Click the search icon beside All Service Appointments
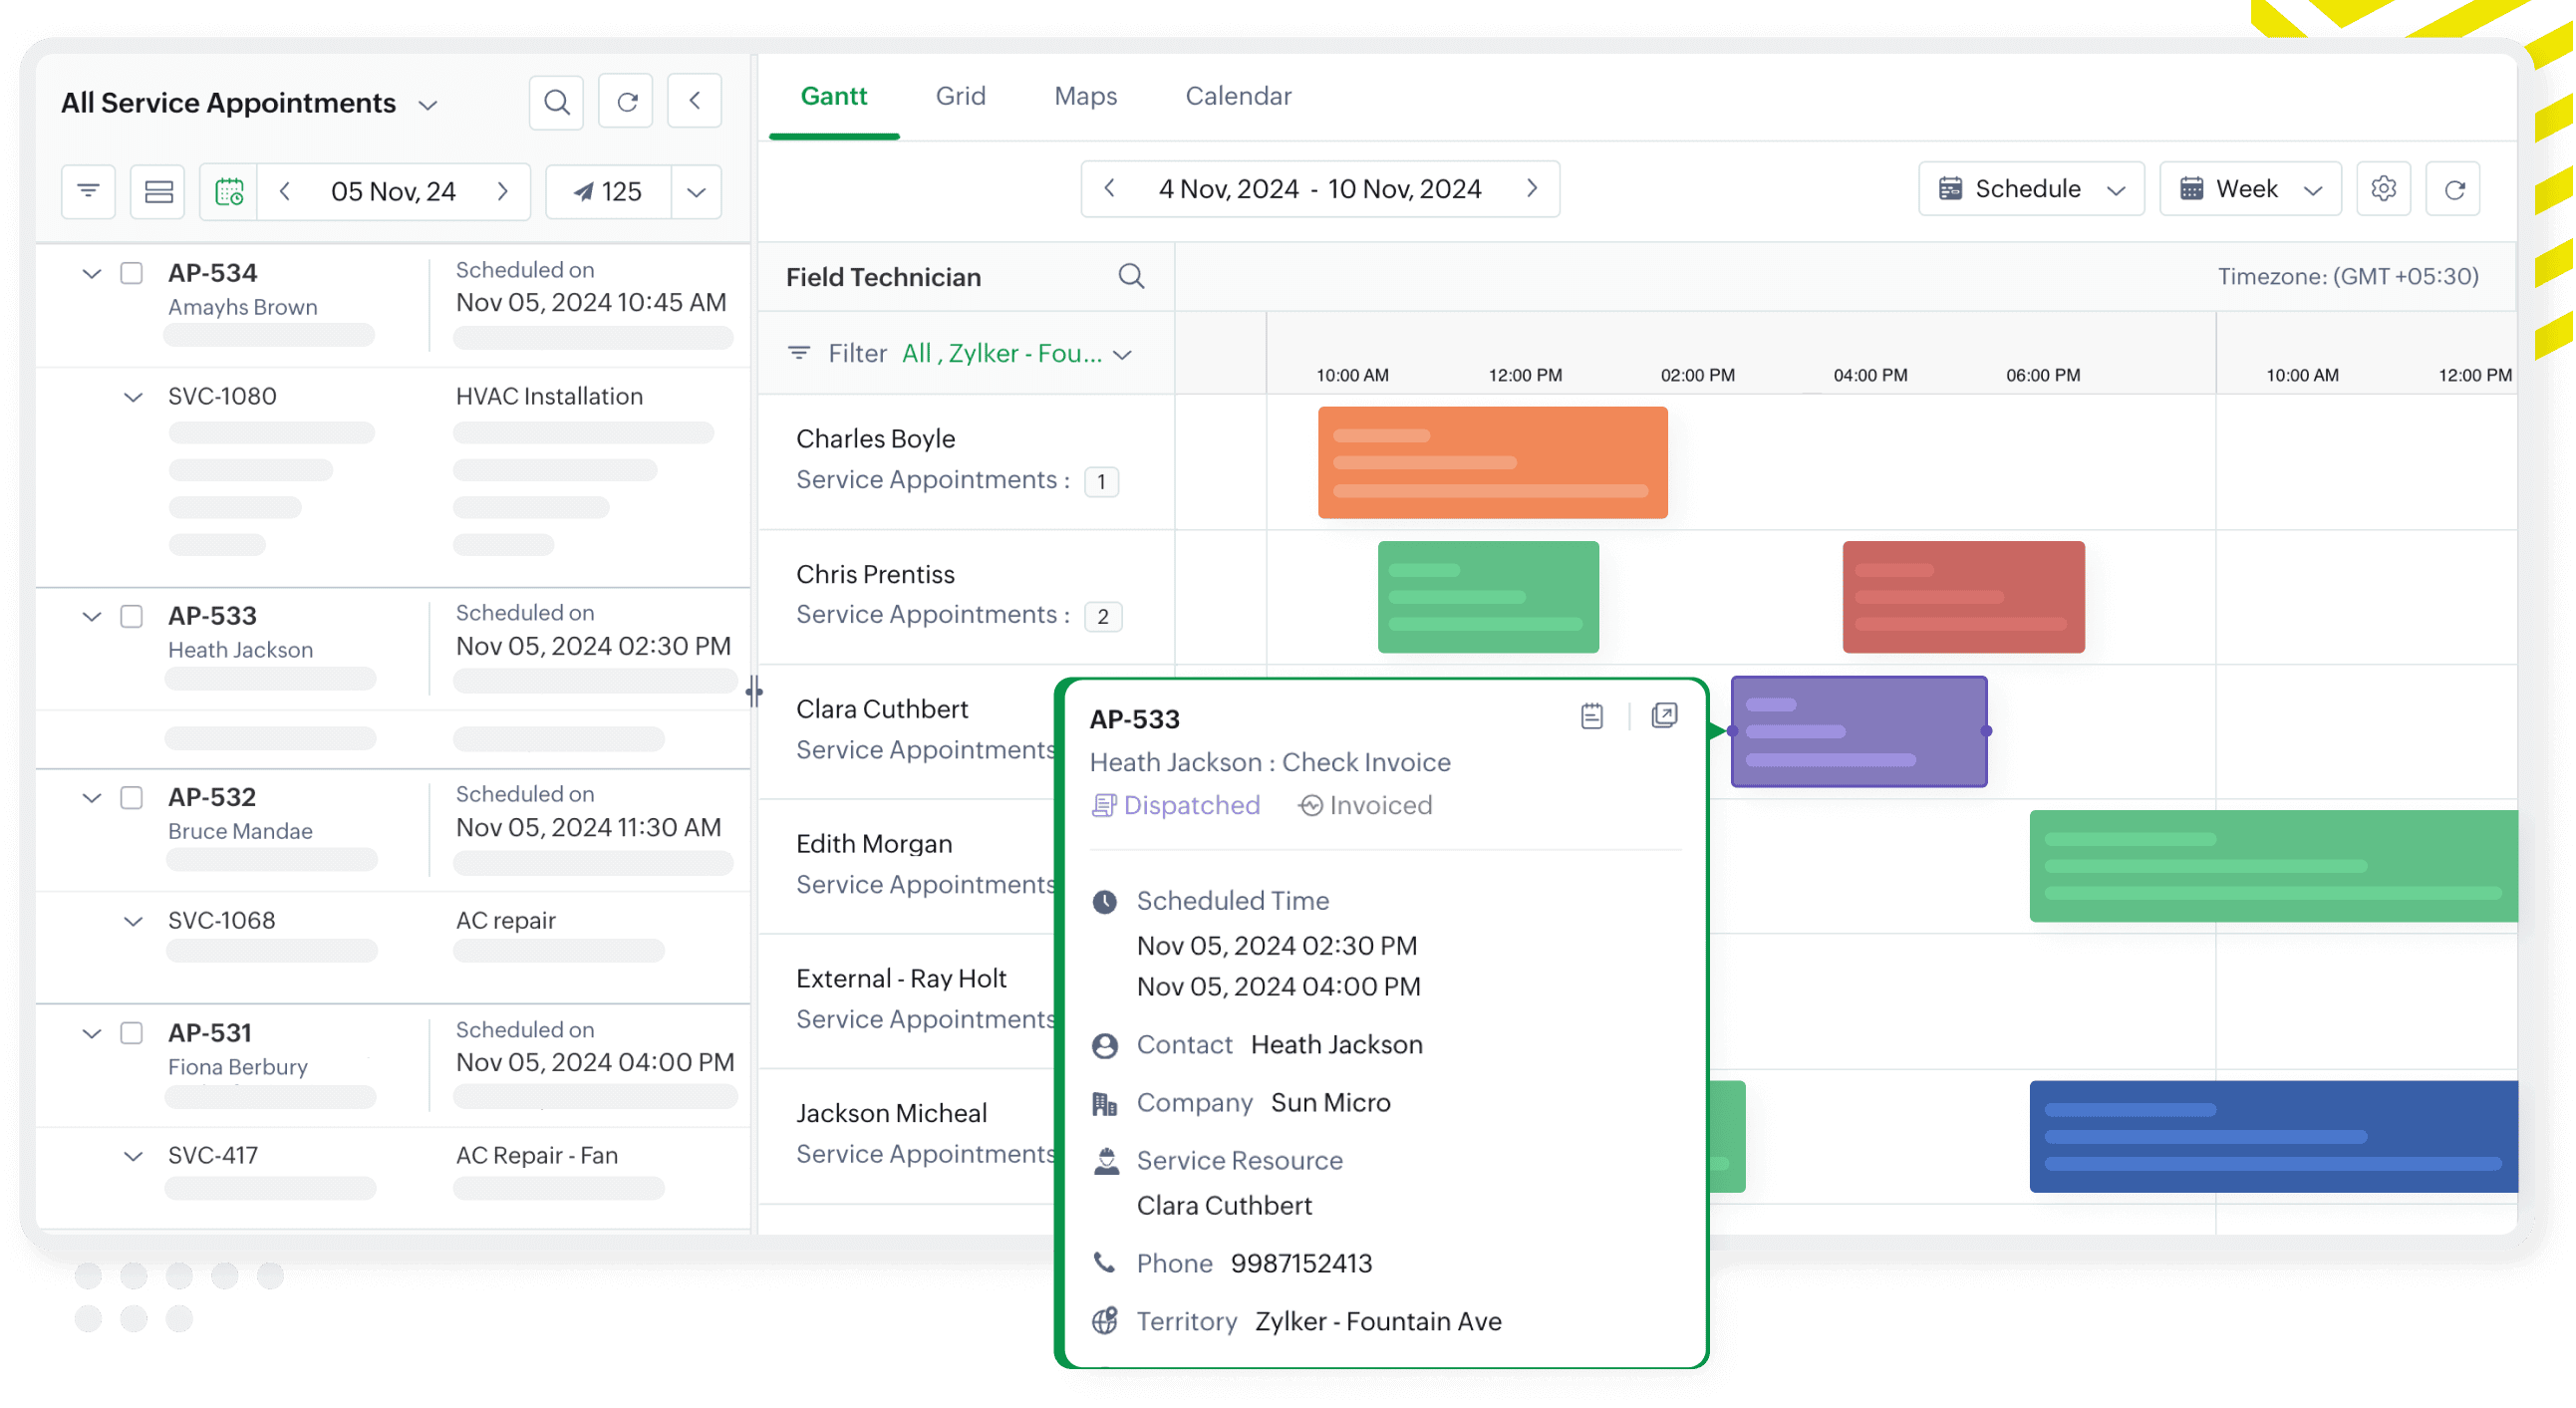This screenshot has height=1408, width=2576. (556, 102)
